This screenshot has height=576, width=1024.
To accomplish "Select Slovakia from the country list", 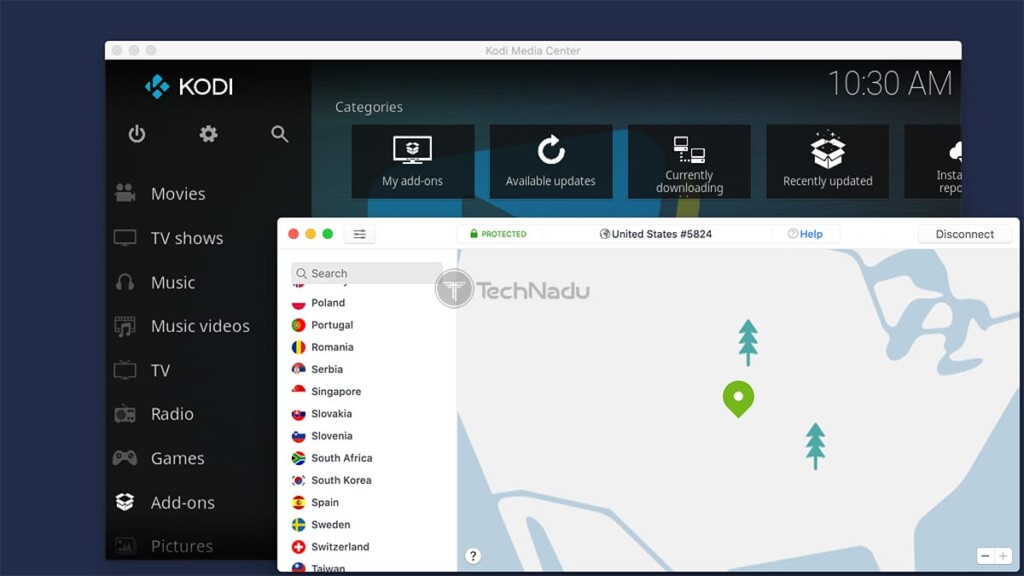I will [331, 414].
